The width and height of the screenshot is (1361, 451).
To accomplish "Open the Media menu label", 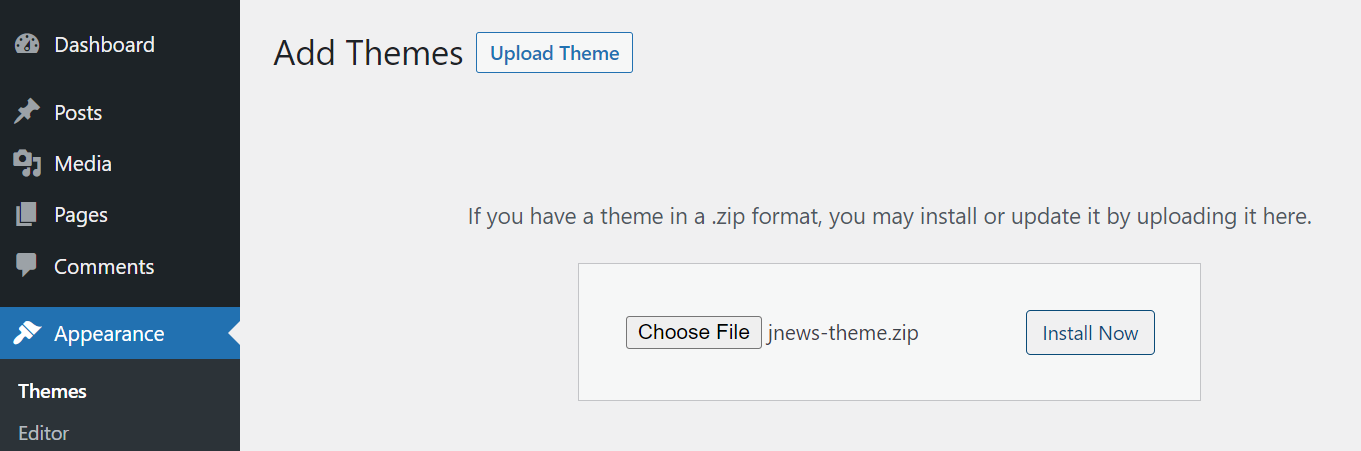I will [x=83, y=164].
